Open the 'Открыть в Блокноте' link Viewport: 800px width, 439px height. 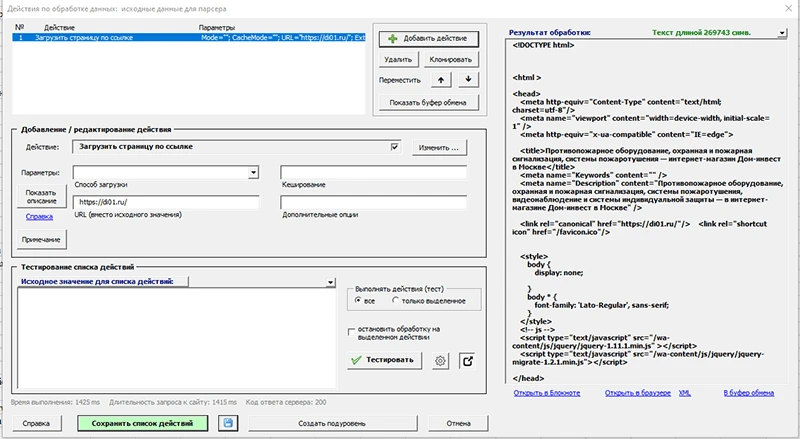[547, 393]
